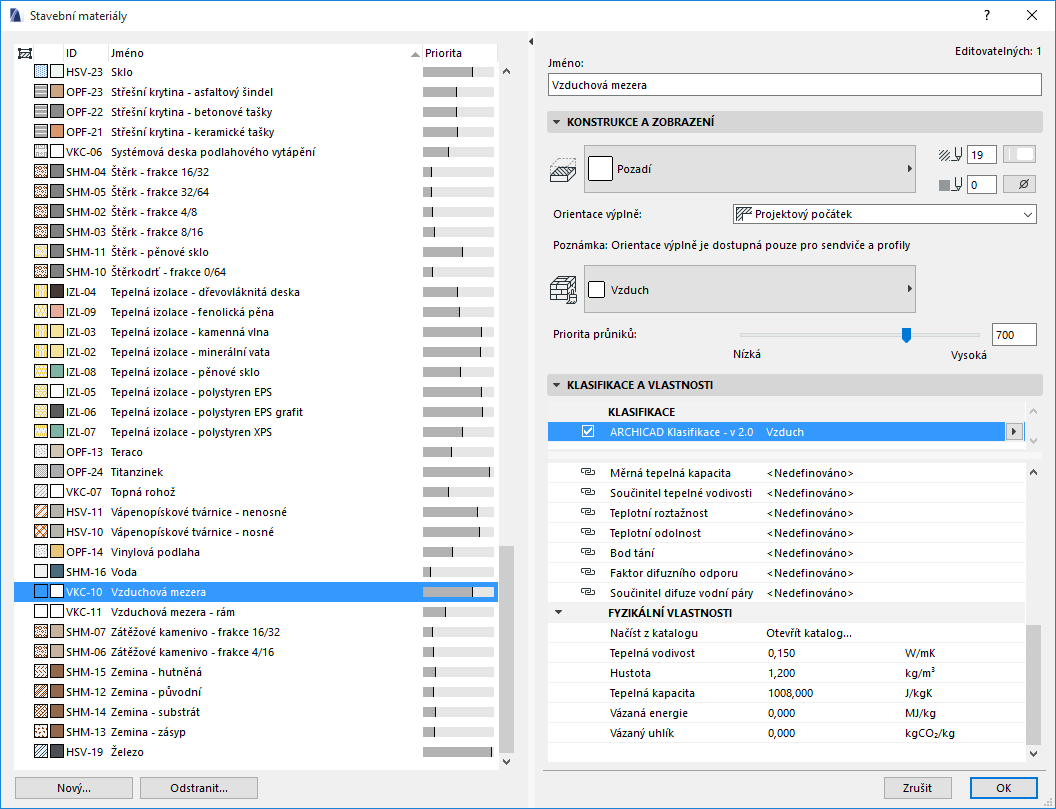This screenshot has height=809, width=1056.
Task: Select the Systémová deska podlahového vytápění row
Action: tap(256, 152)
